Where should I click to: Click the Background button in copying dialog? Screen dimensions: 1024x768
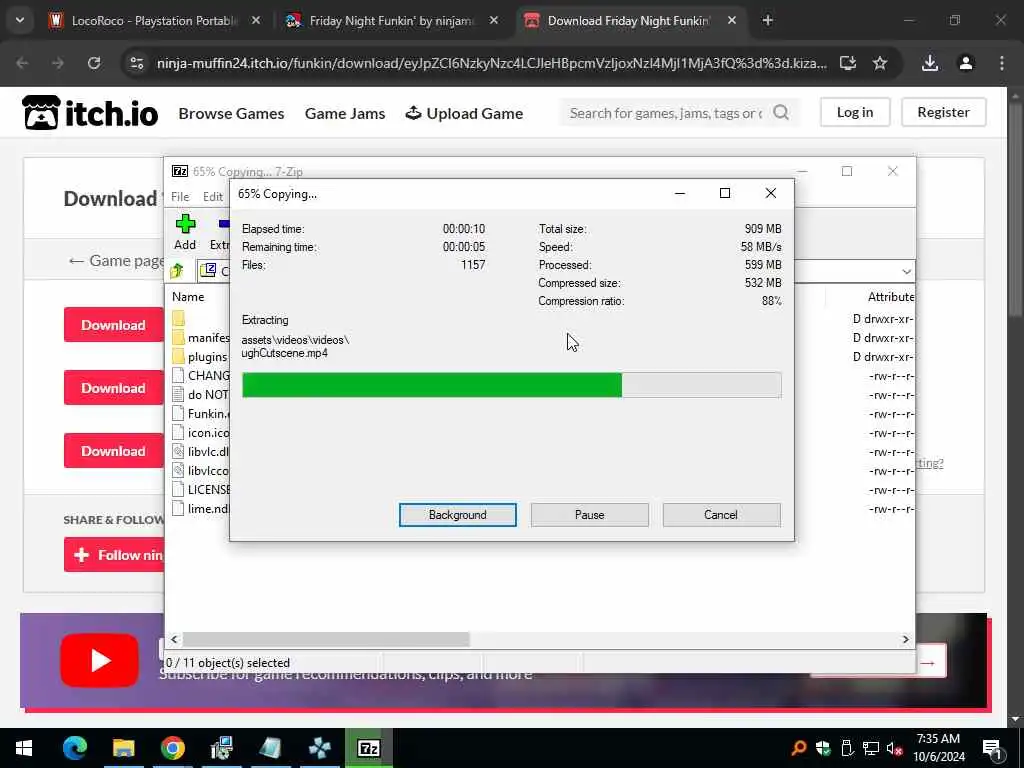(x=457, y=515)
